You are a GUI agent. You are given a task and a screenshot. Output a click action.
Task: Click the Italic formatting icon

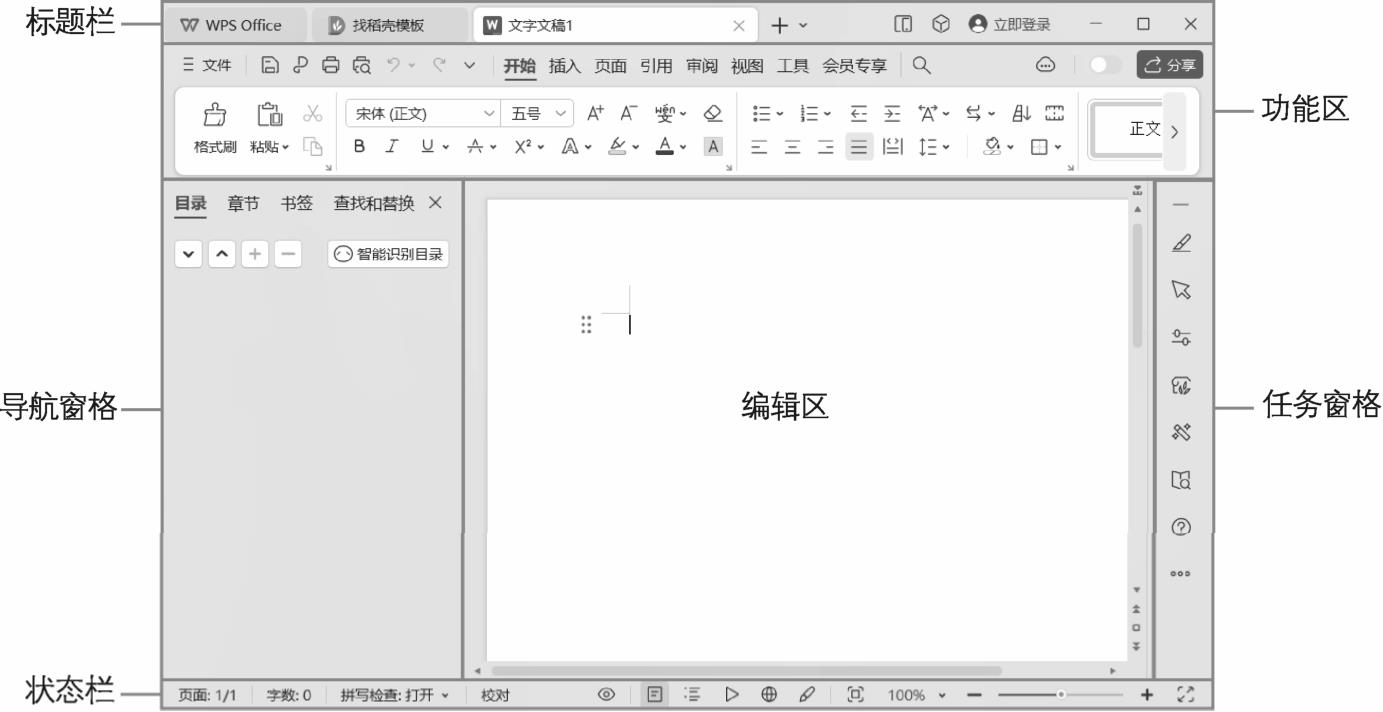(x=392, y=146)
